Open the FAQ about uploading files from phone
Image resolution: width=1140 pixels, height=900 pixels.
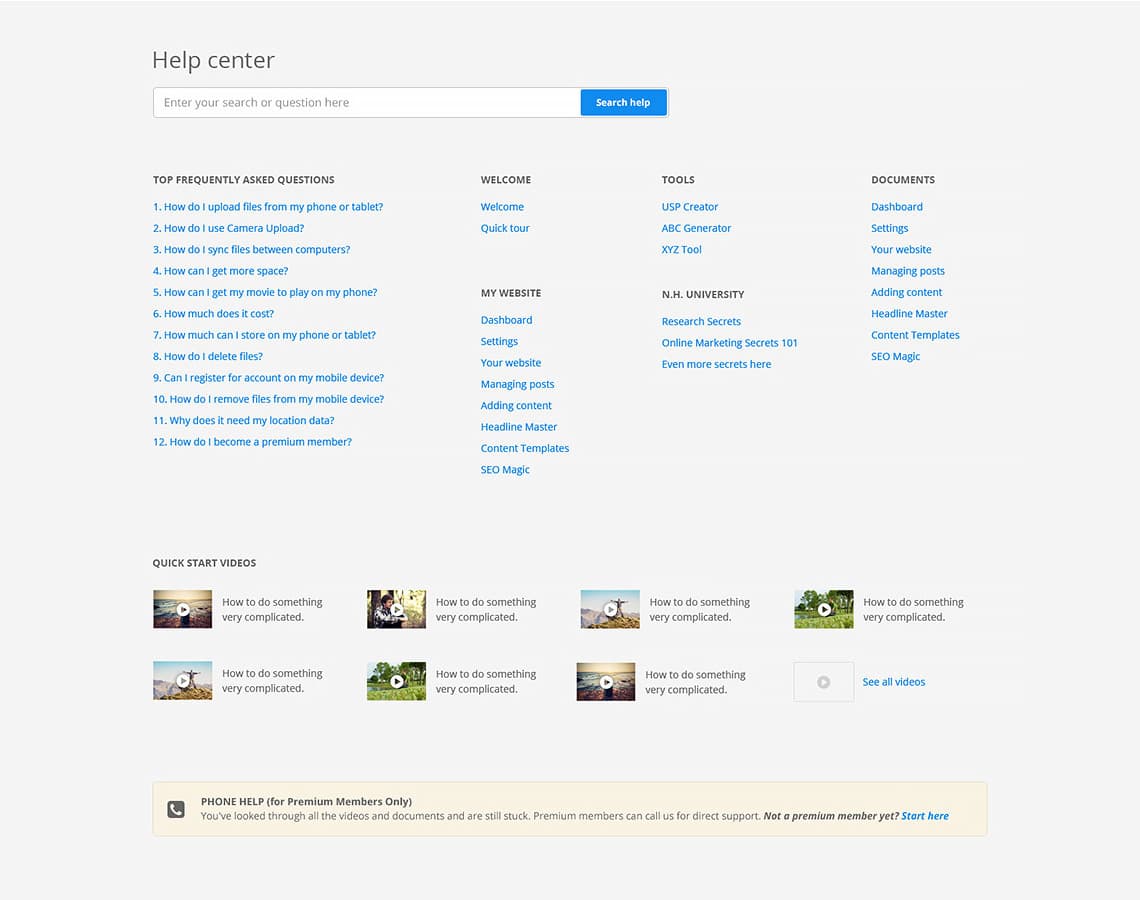[x=268, y=206]
